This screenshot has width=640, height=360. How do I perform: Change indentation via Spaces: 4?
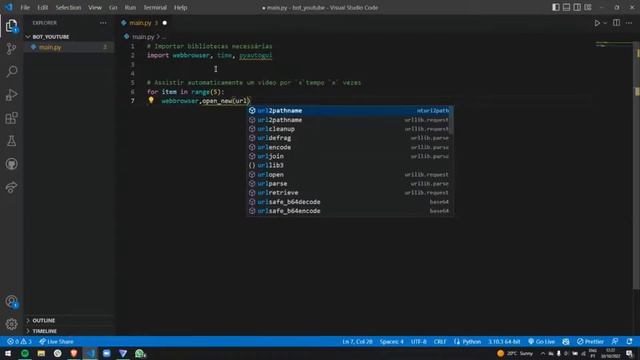(x=391, y=341)
